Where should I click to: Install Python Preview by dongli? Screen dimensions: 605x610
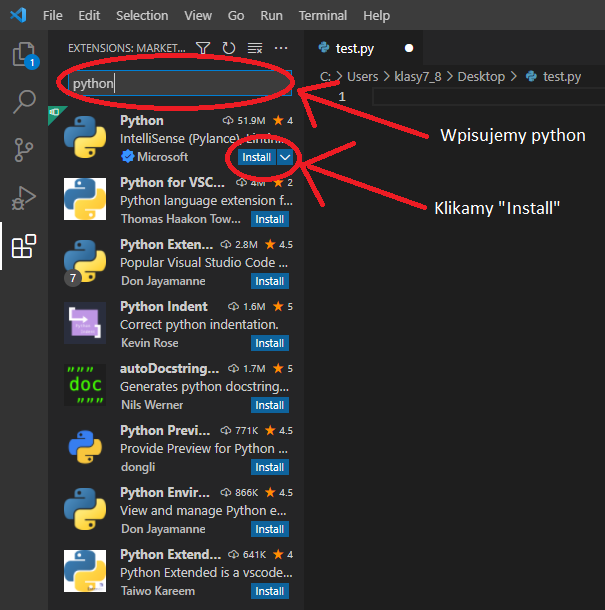point(270,467)
